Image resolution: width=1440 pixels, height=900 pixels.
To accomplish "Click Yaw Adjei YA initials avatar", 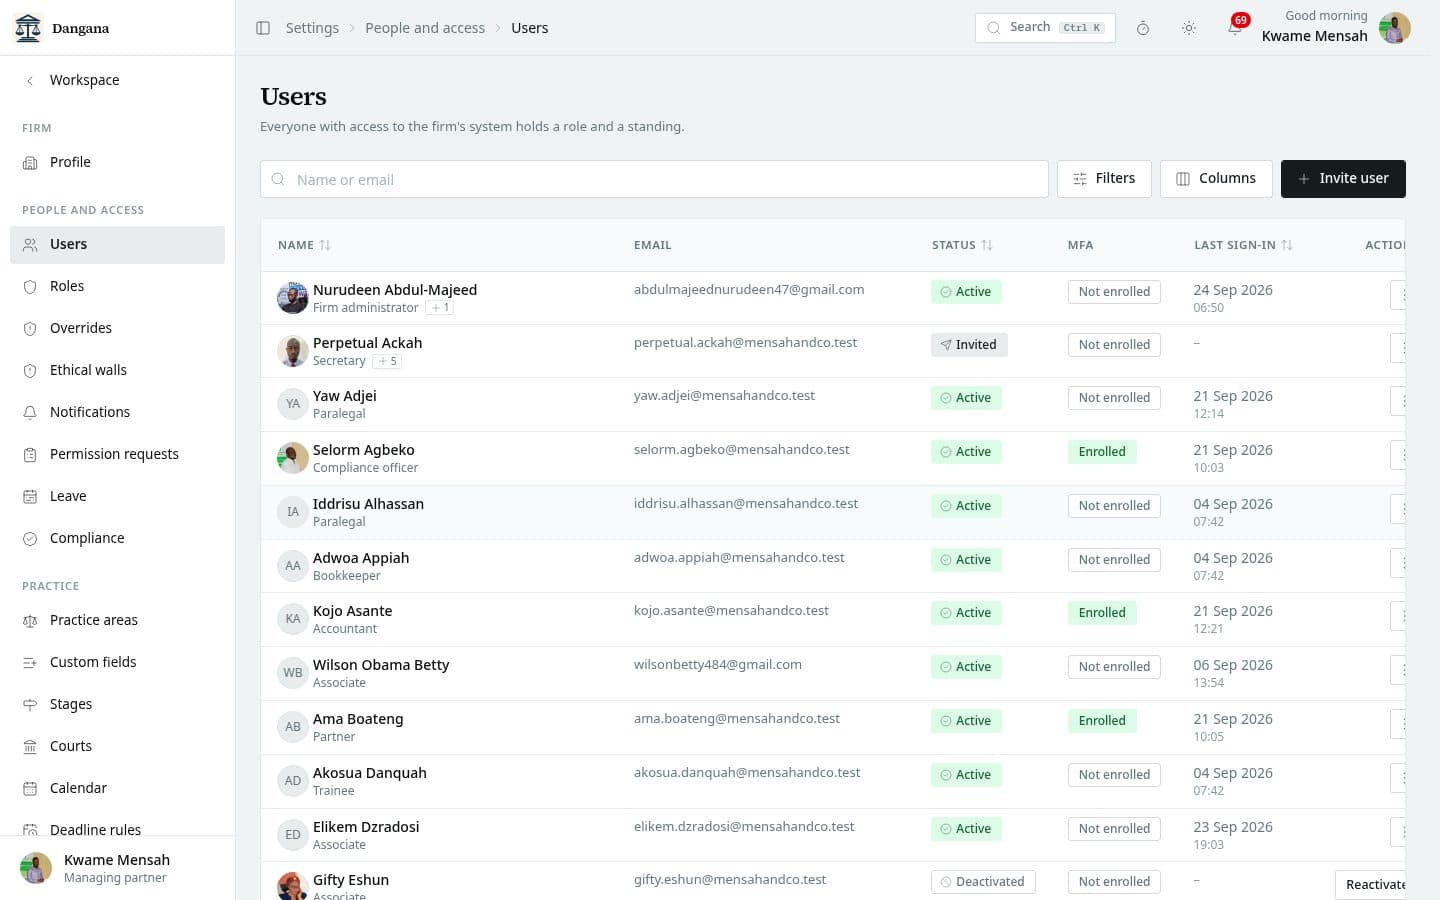I will pyautogui.click(x=293, y=404).
